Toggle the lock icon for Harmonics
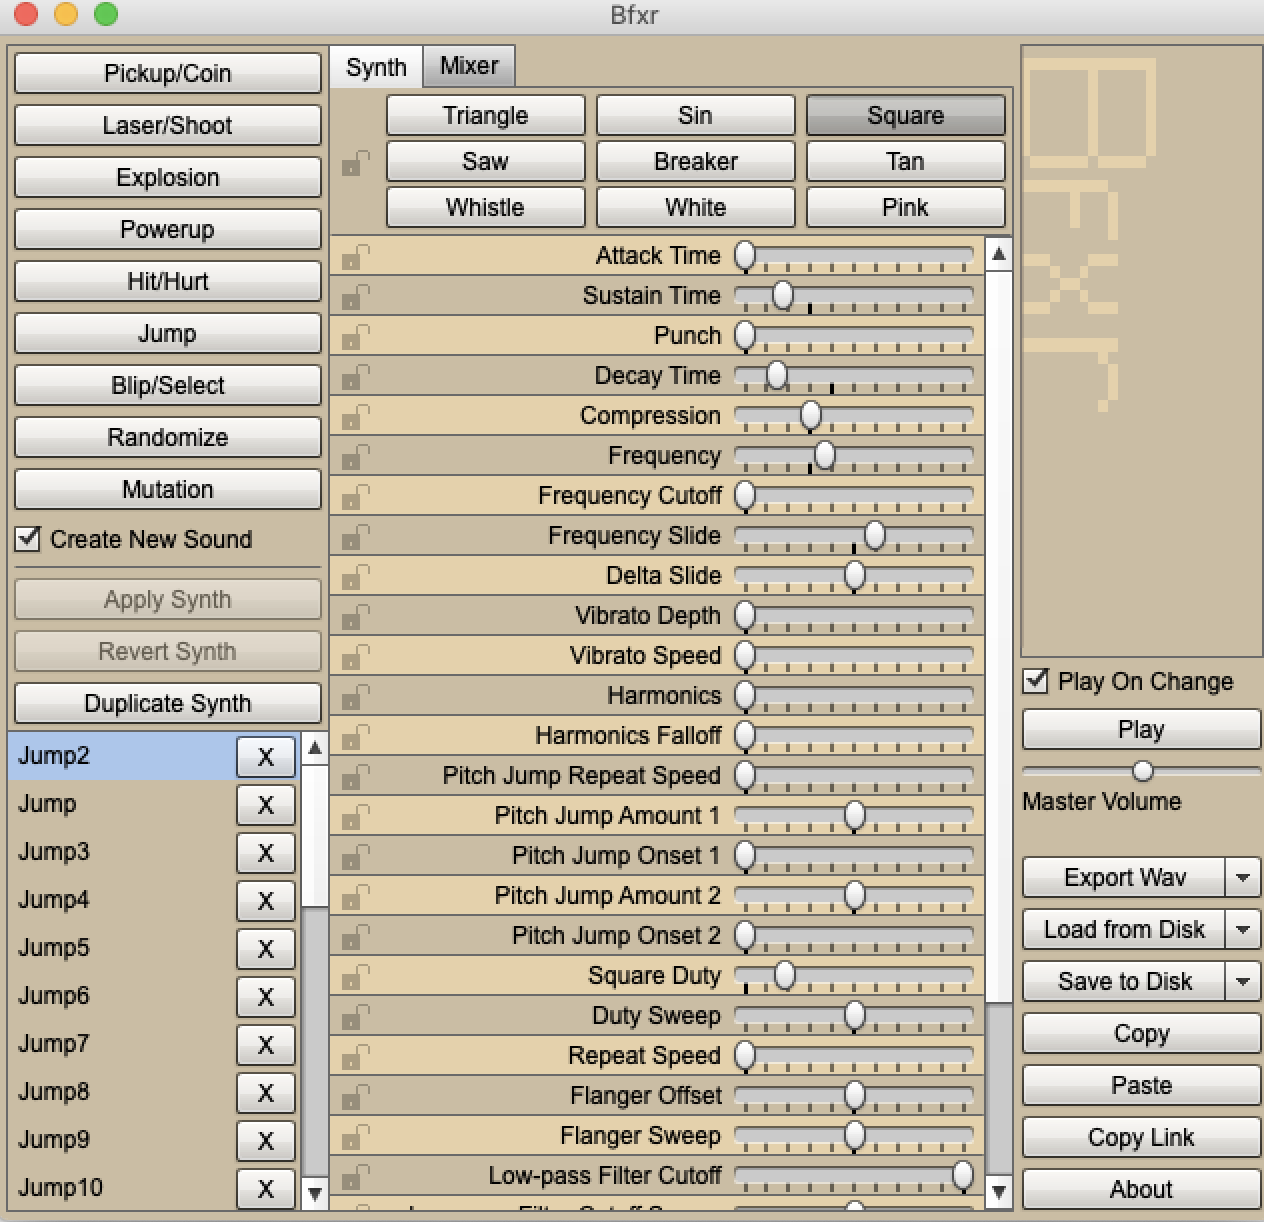 click(x=354, y=697)
